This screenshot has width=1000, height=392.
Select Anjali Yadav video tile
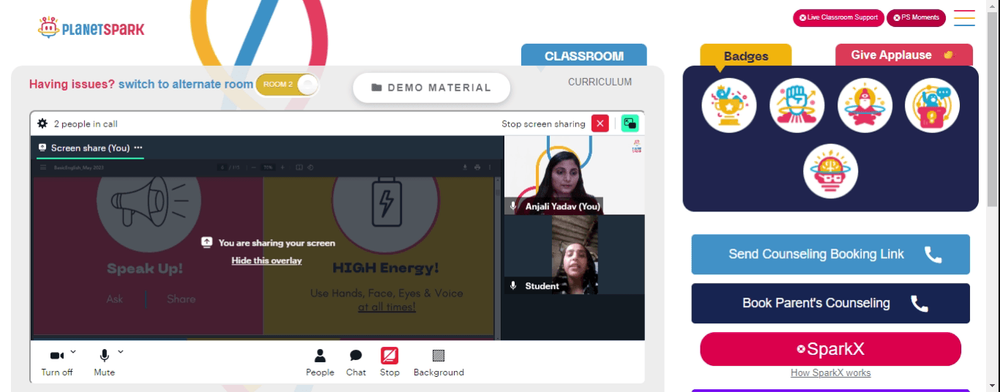pos(574,175)
